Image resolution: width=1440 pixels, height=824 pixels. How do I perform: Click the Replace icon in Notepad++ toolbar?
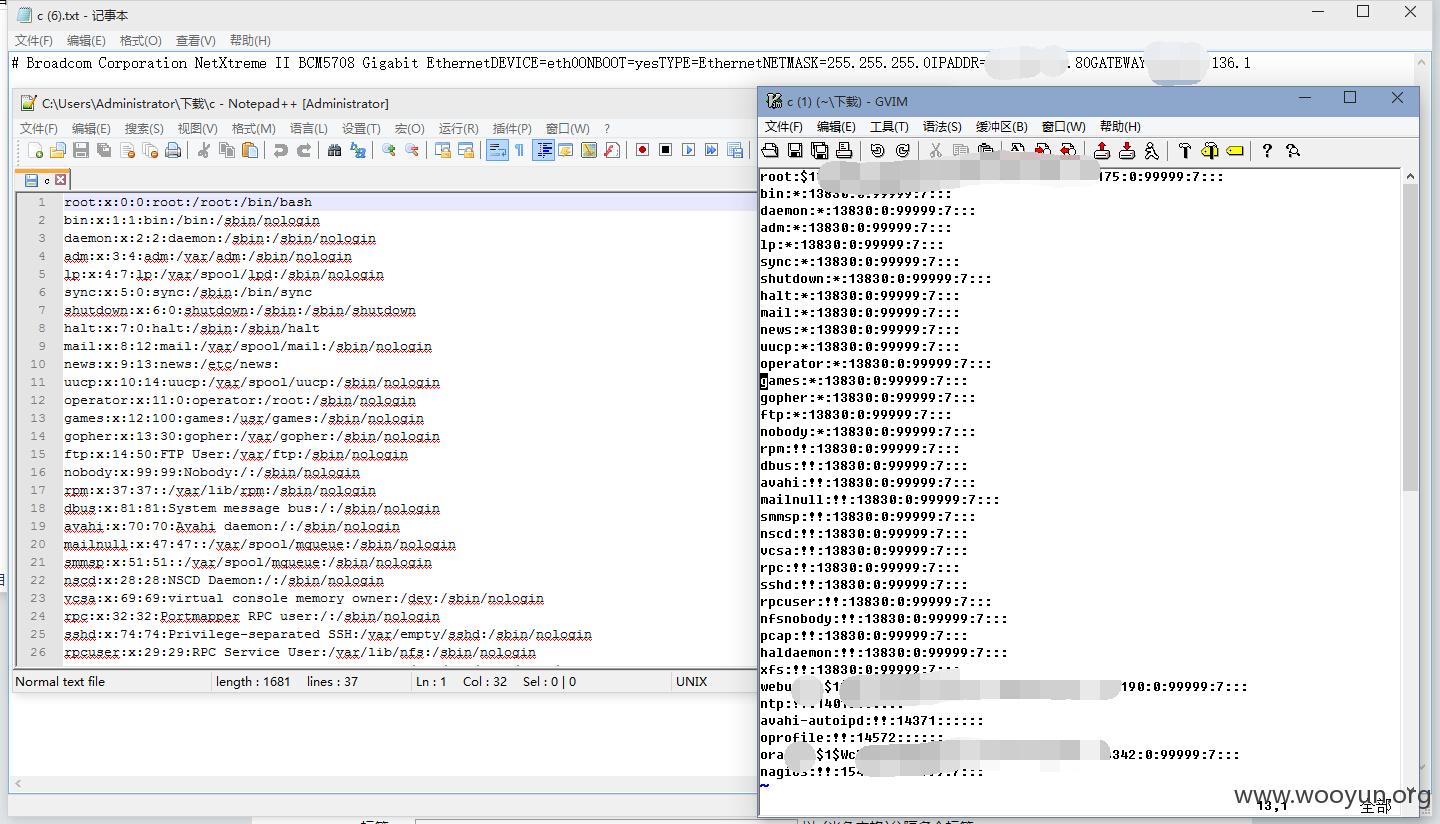[x=358, y=150]
